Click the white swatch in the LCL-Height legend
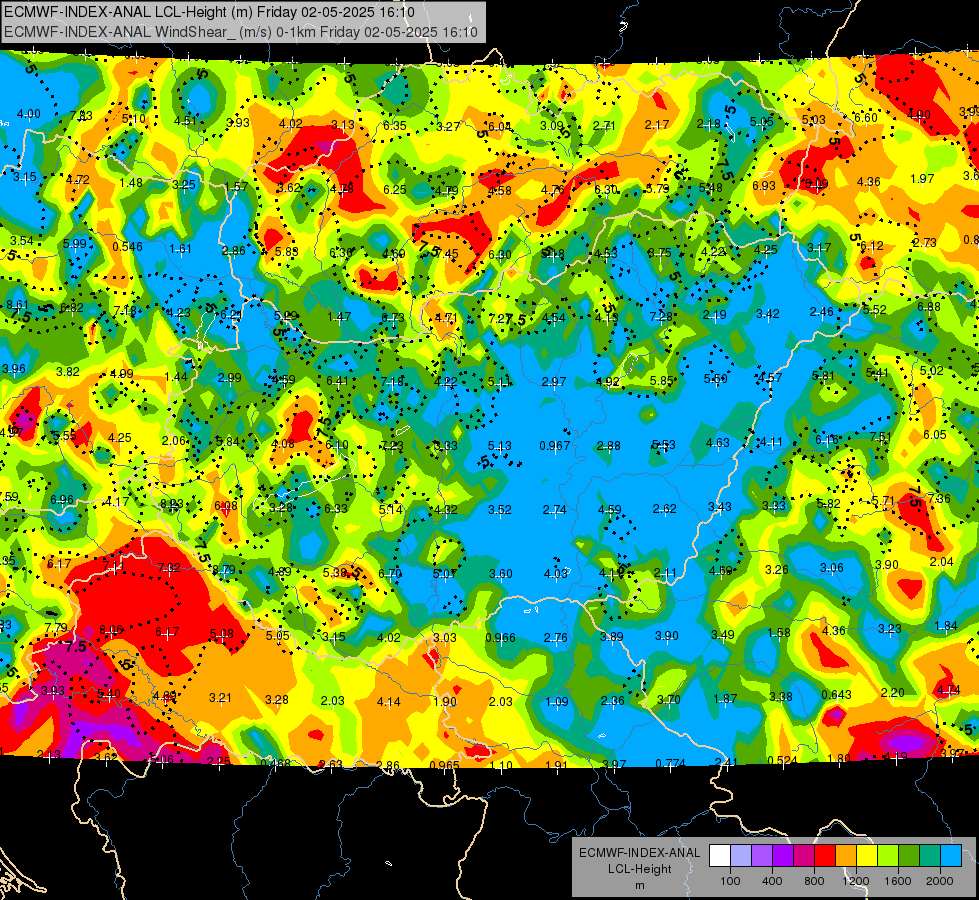 point(720,856)
